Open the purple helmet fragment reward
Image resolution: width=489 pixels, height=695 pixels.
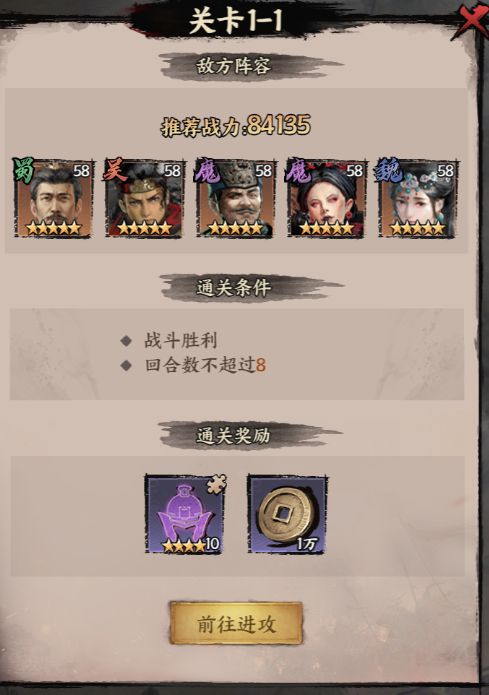[x=185, y=514]
